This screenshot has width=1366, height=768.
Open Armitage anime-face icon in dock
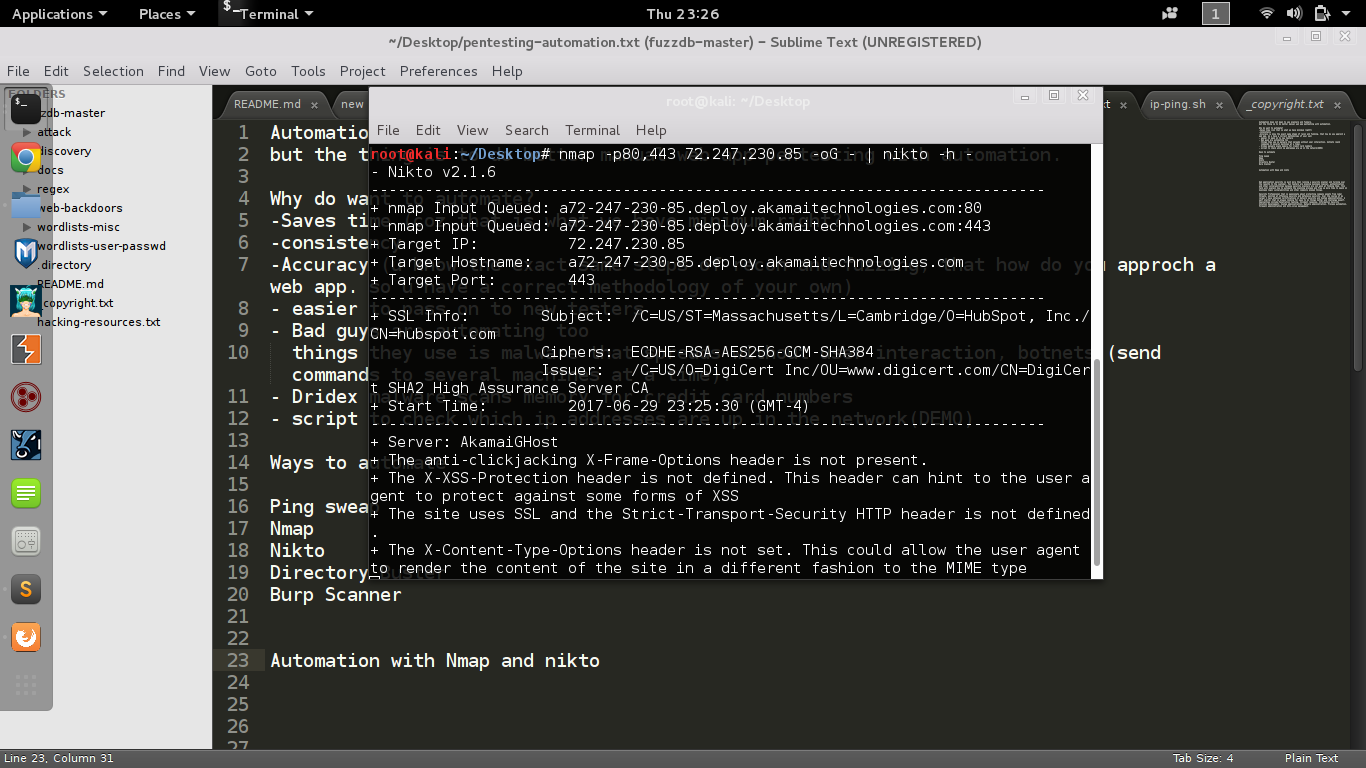(x=26, y=301)
